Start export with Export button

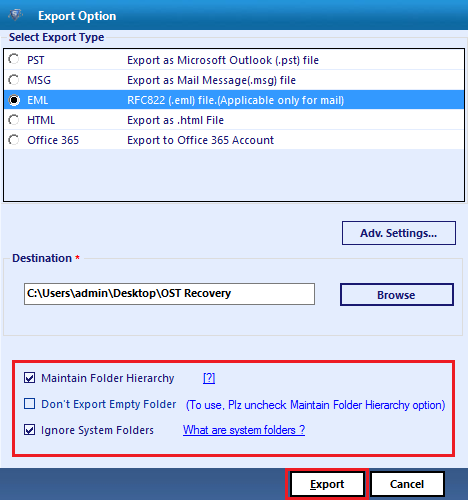327,484
